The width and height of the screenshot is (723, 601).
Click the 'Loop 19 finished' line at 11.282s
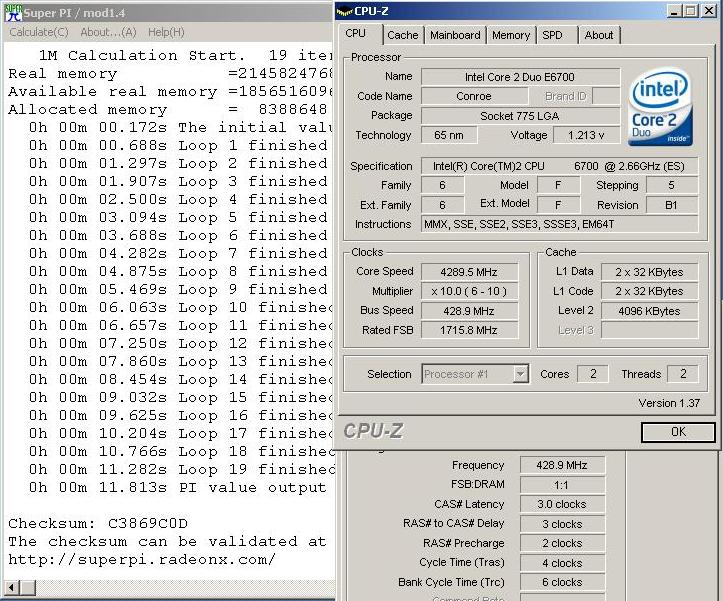tap(181, 470)
